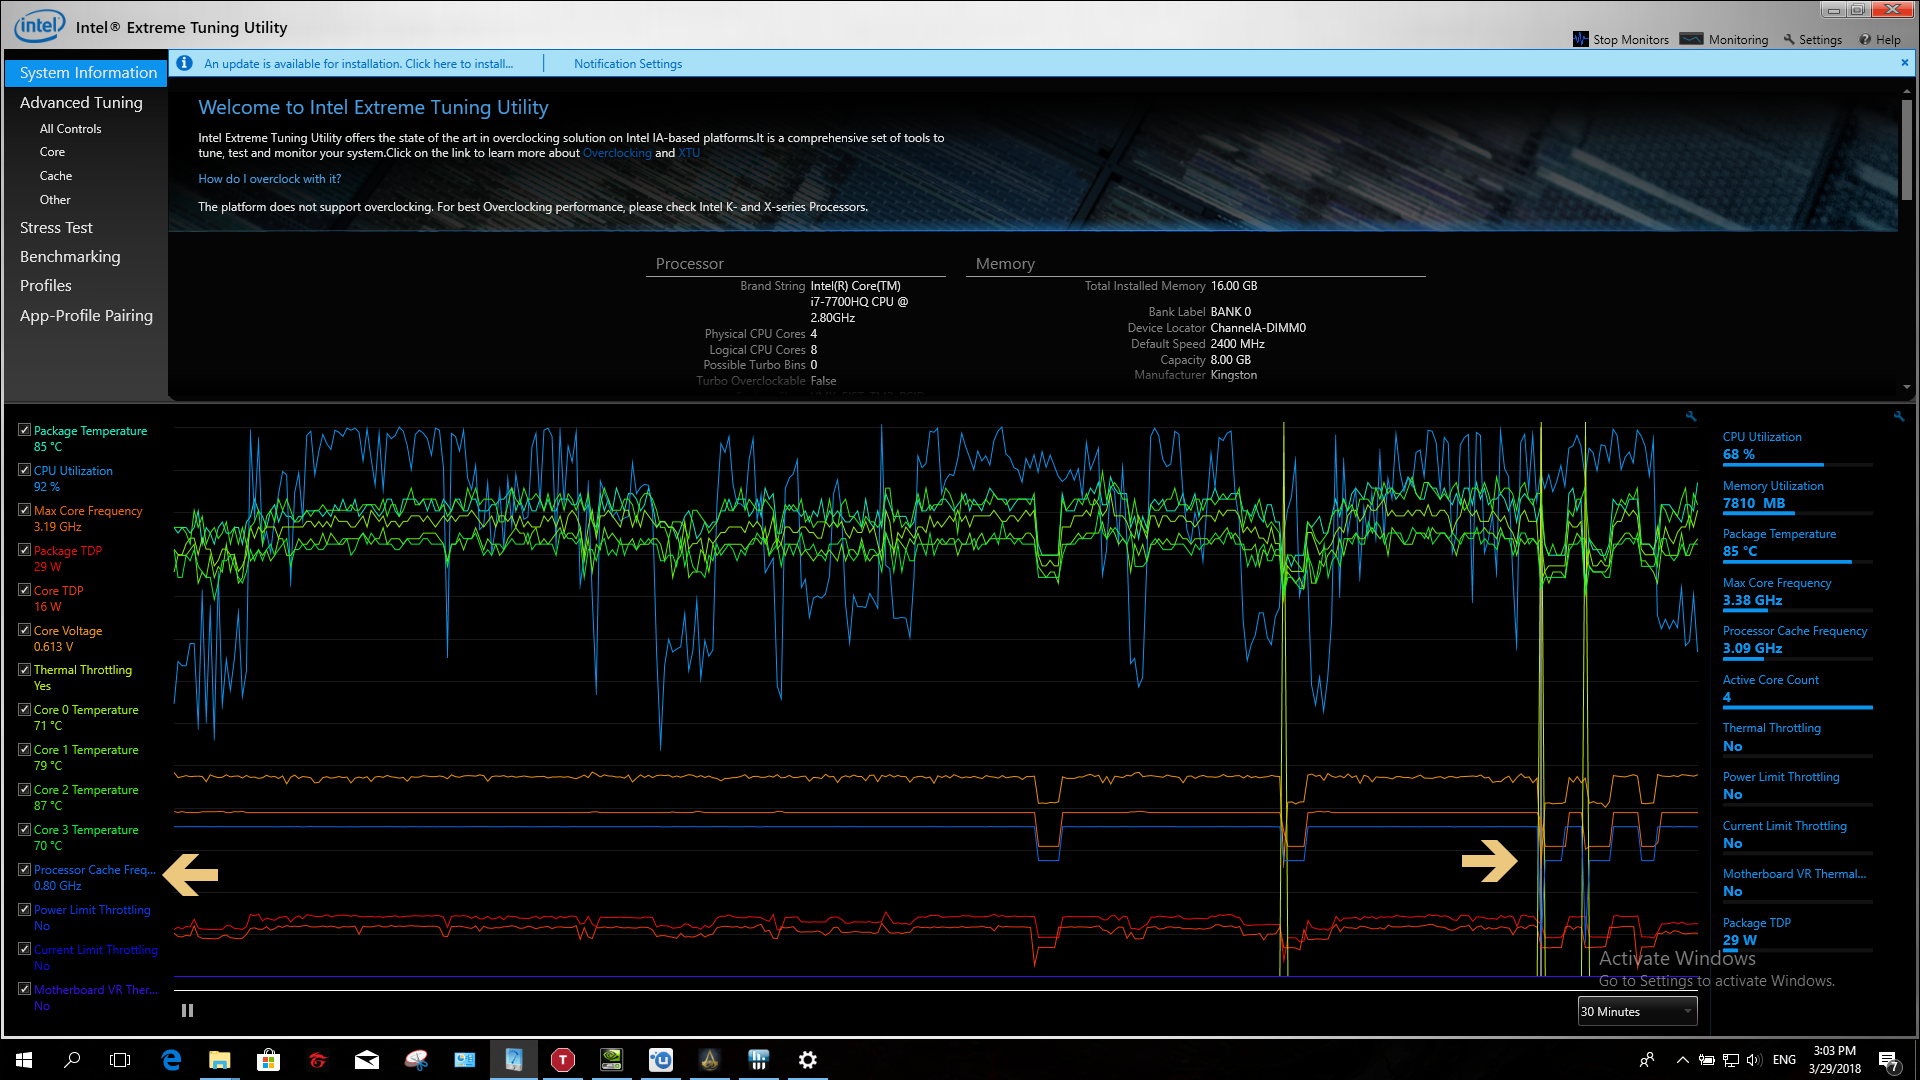Open Profiles section
1920x1080 pixels.
46,286
